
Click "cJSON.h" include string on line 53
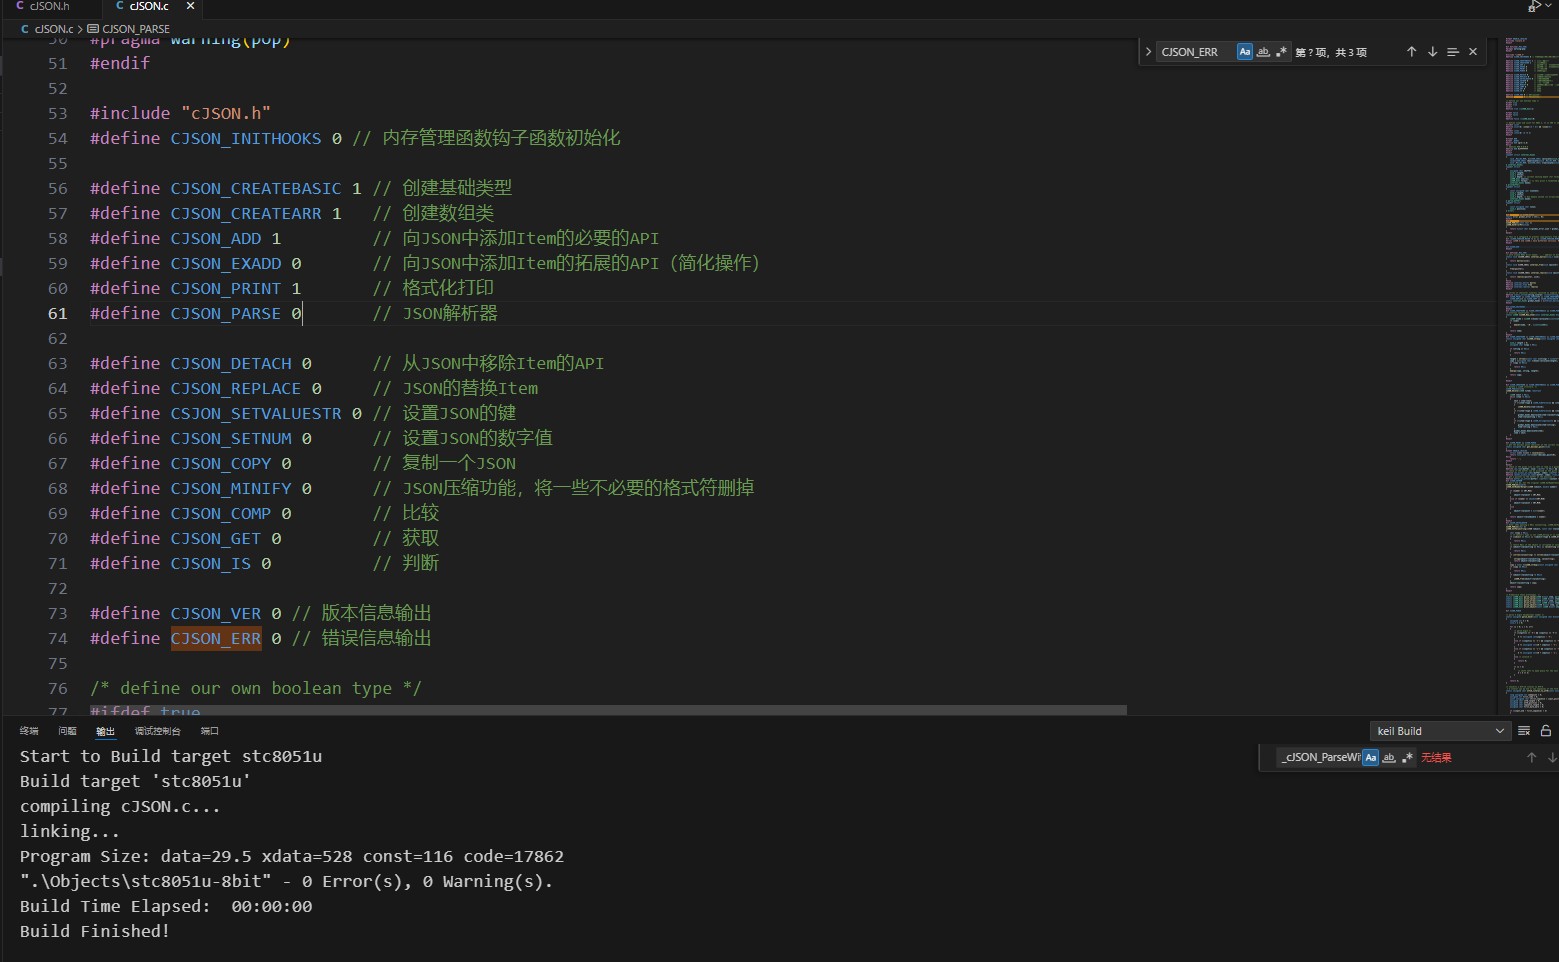click(226, 113)
